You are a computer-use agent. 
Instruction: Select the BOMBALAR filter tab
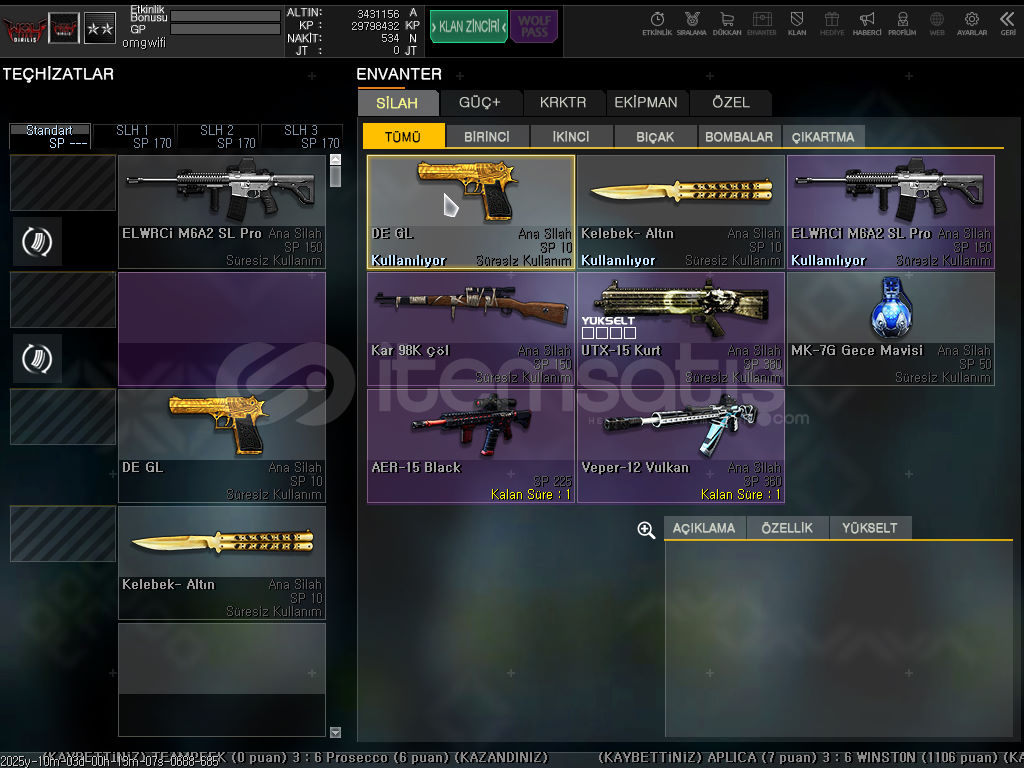pyautogui.click(x=739, y=137)
